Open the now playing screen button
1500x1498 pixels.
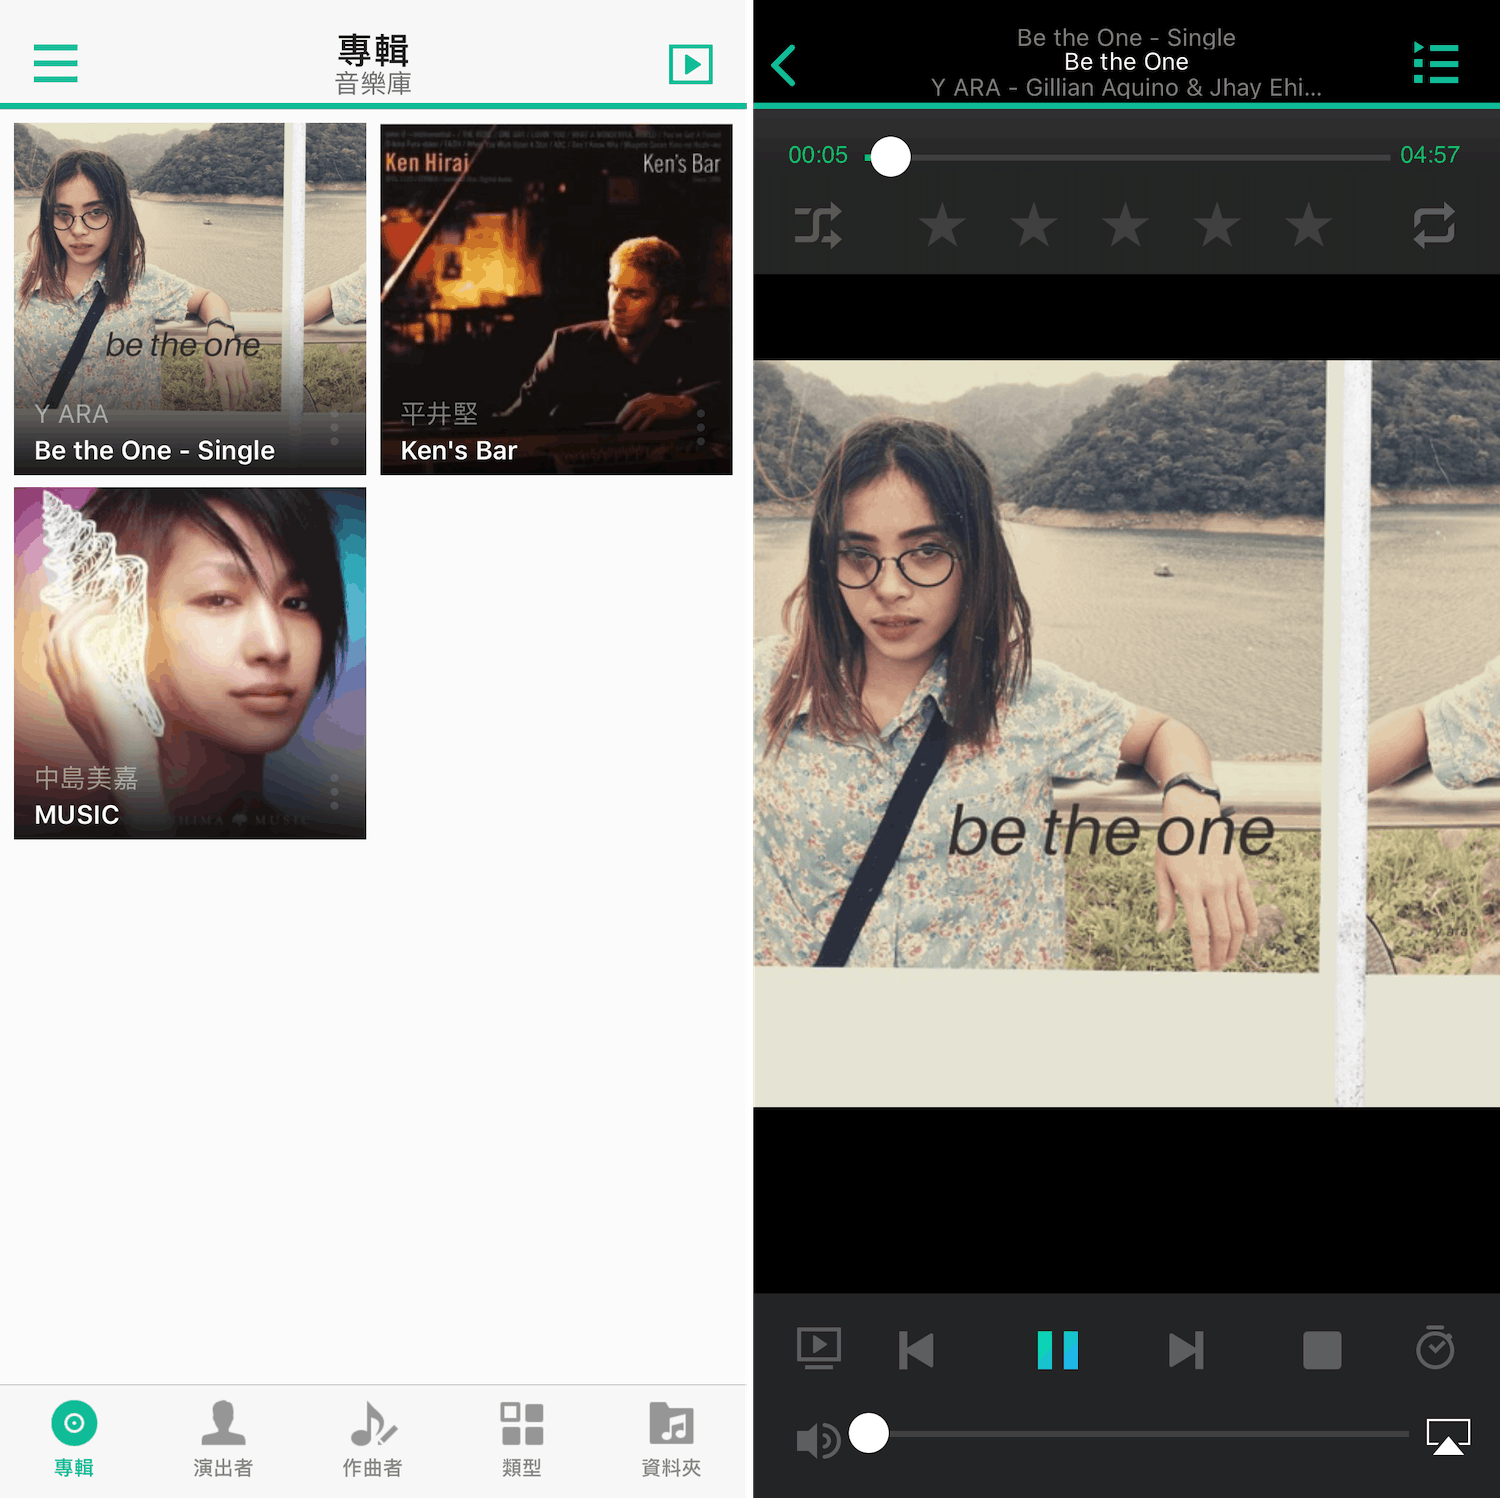click(x=691, y=64)
